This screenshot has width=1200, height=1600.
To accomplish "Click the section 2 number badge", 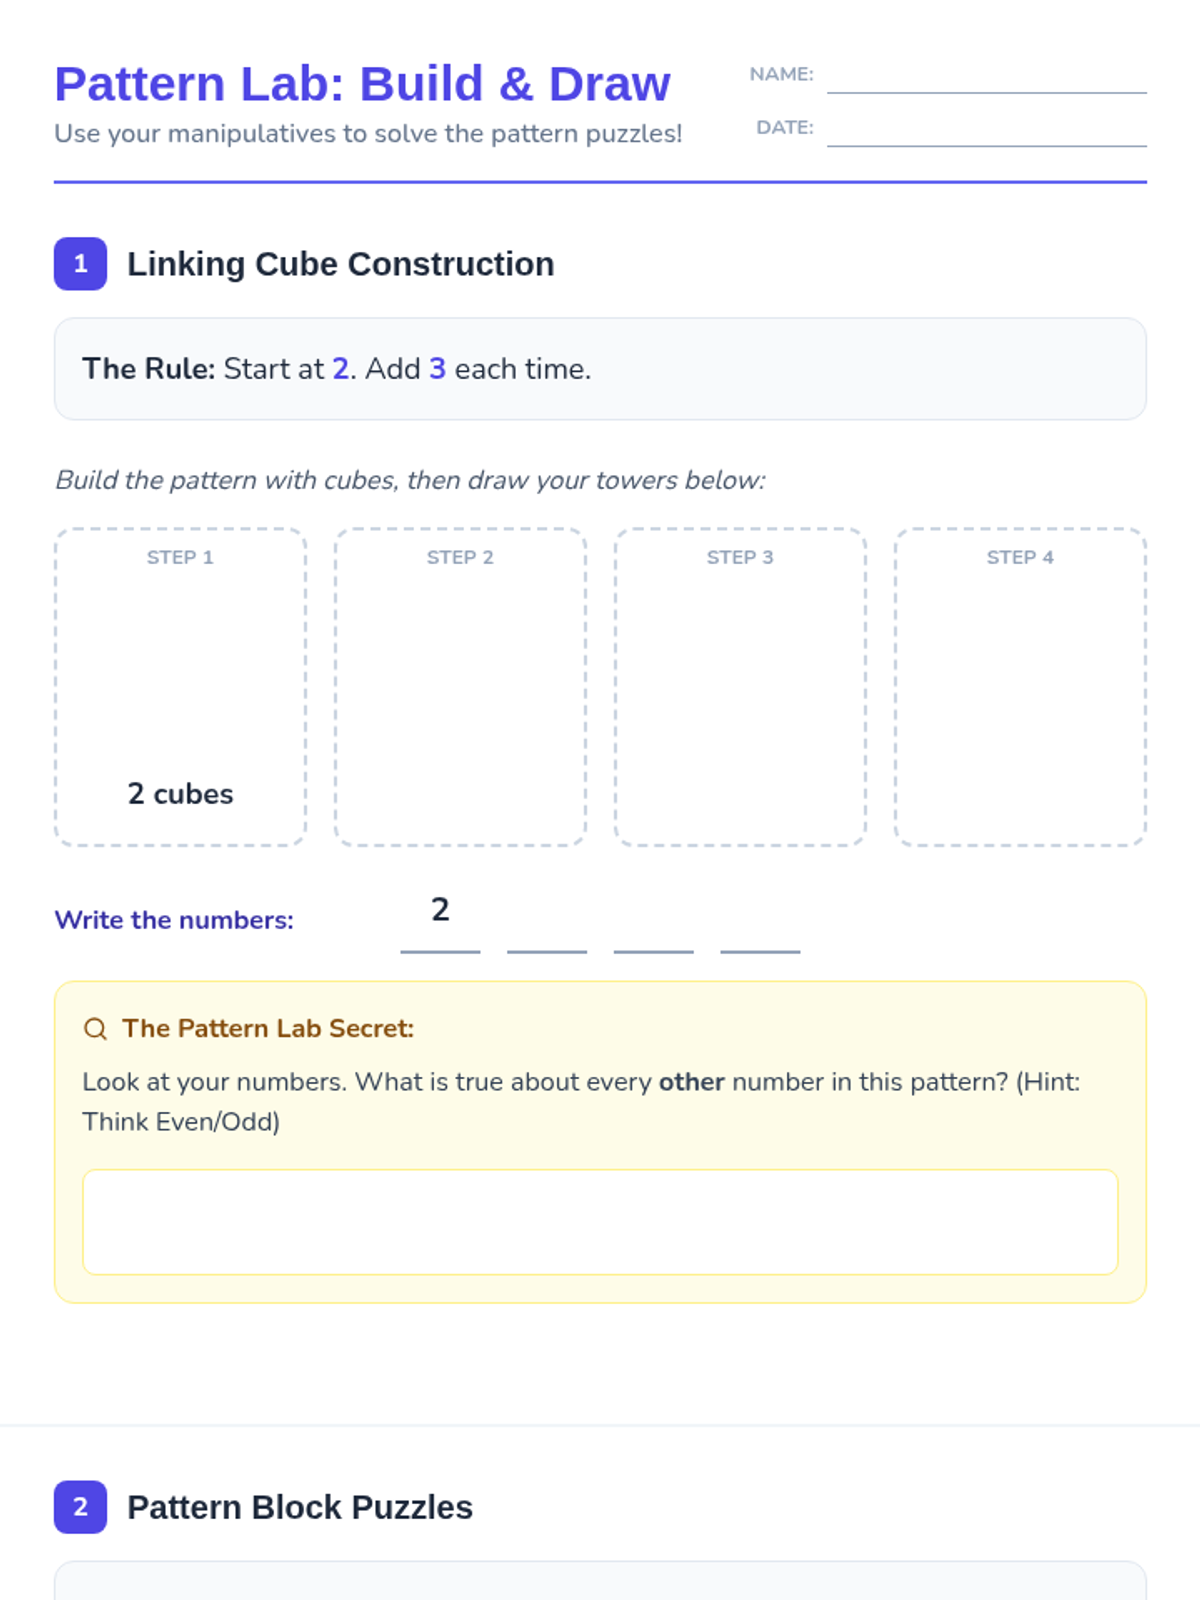I will click(x=80, y=1507).
